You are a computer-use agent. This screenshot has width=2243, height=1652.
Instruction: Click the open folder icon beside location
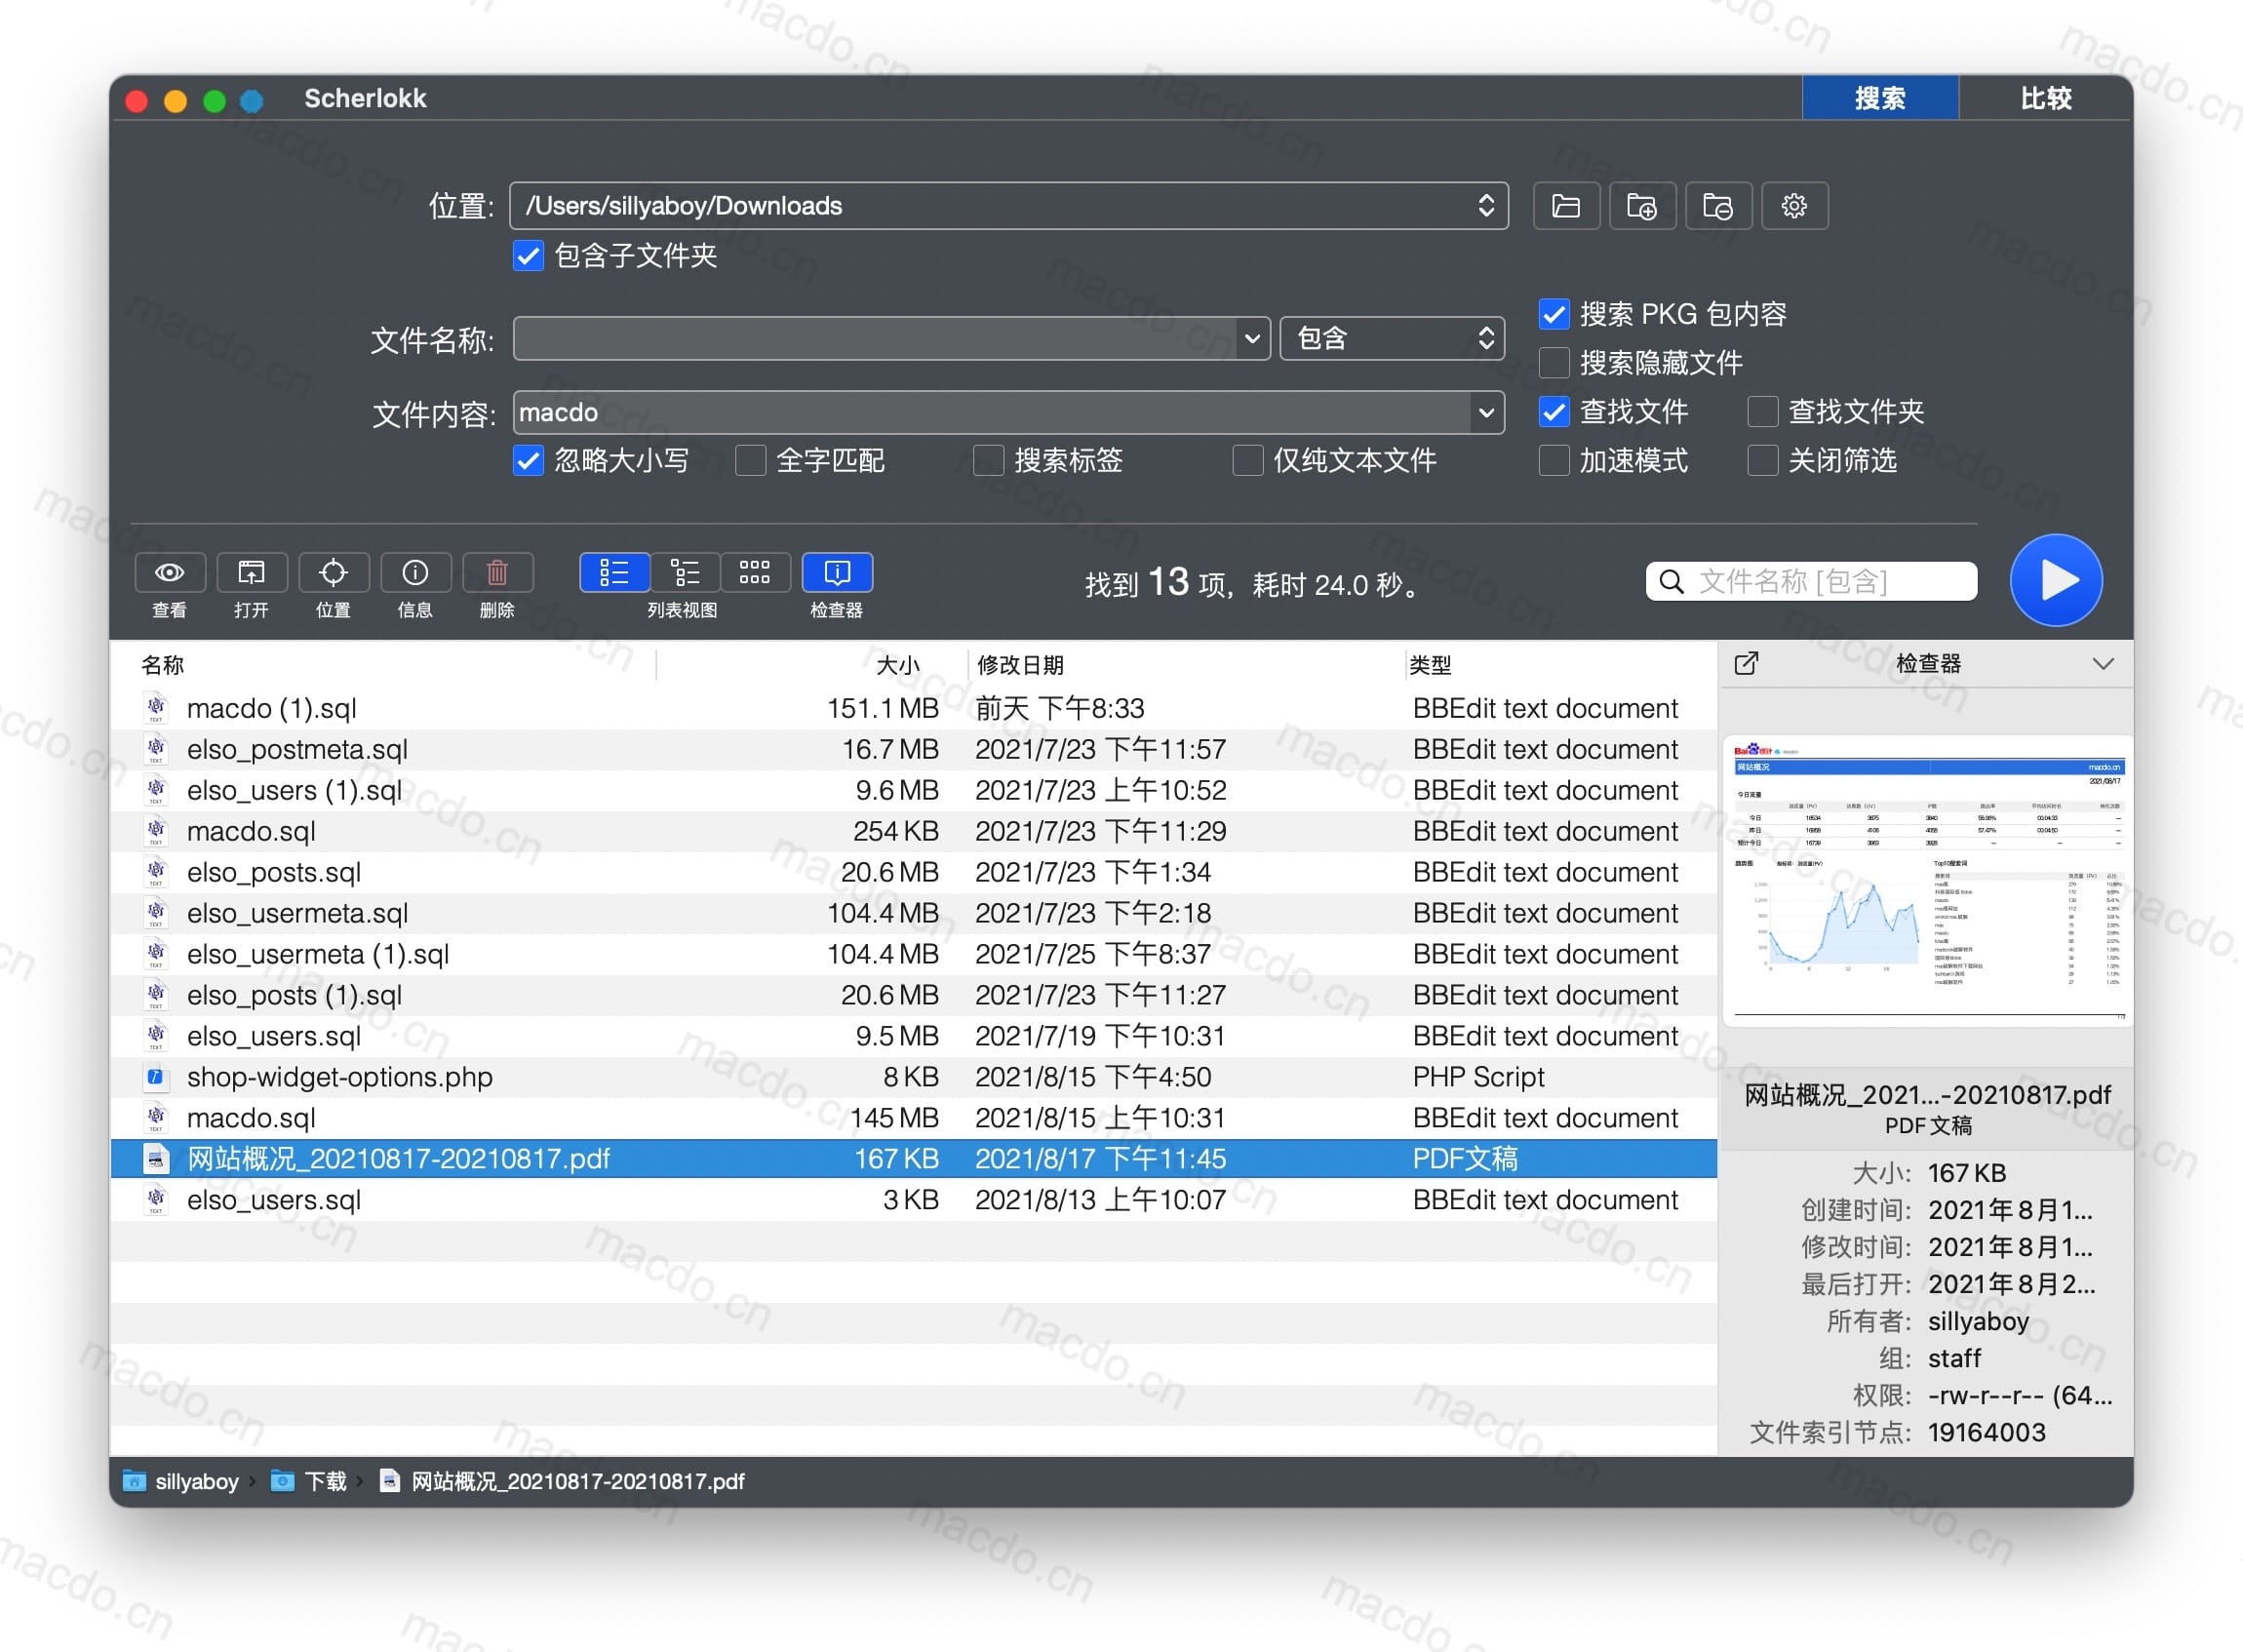tap(1566, 206)
